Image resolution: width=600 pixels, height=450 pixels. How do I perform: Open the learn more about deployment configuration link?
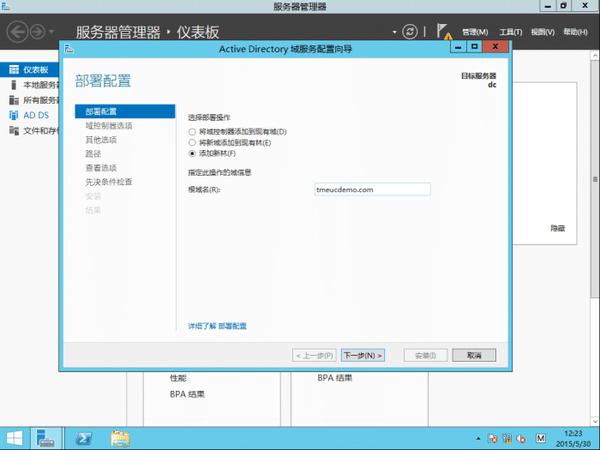point(217,326)
